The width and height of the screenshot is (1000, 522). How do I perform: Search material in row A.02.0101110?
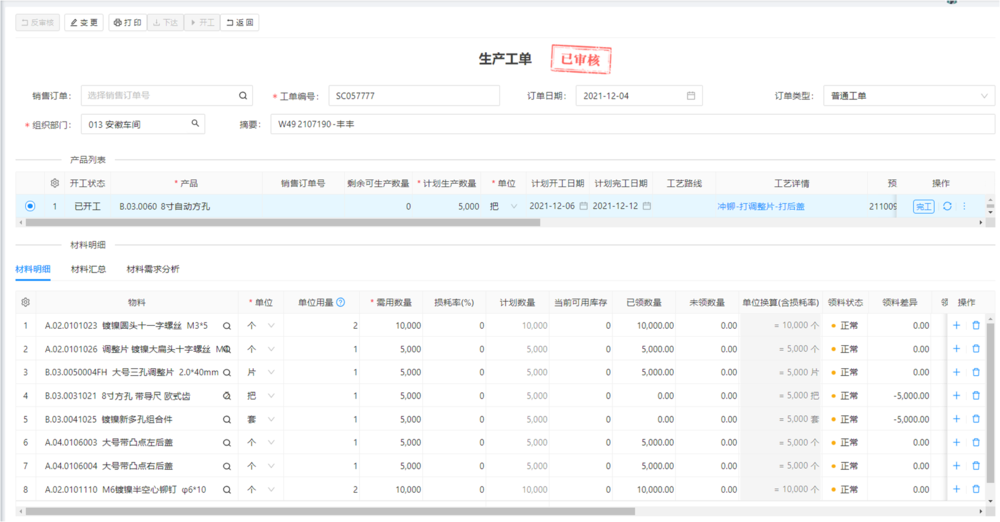pos(226,490)
